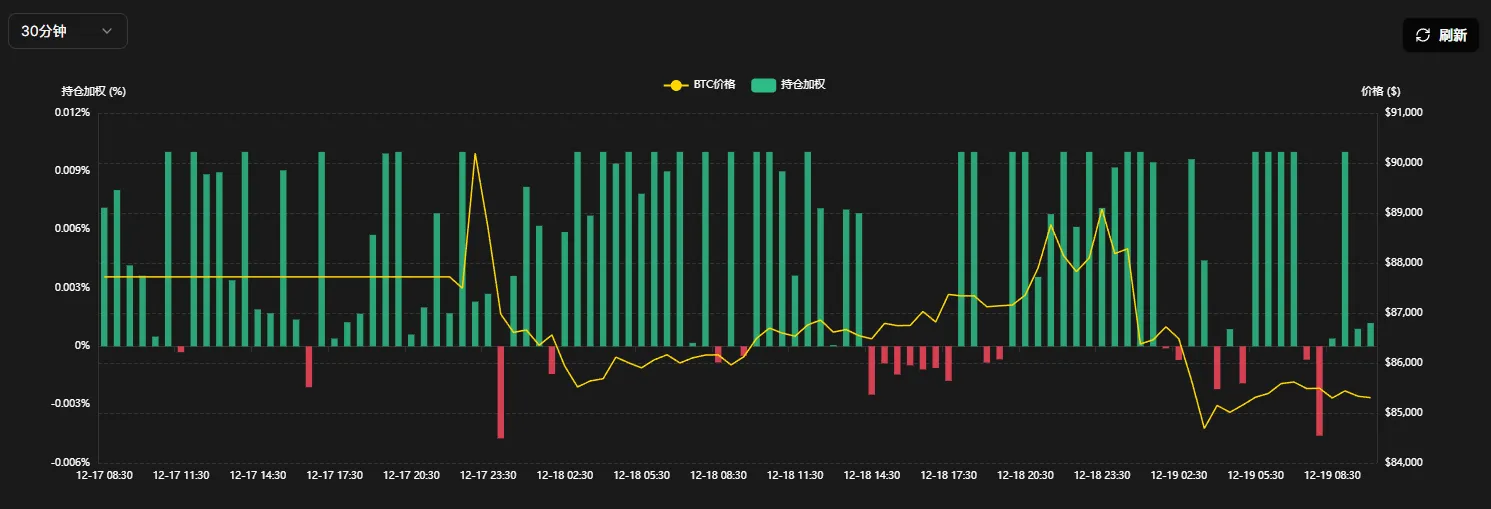Click the $89,000 price axis label

click(1403, 213)
